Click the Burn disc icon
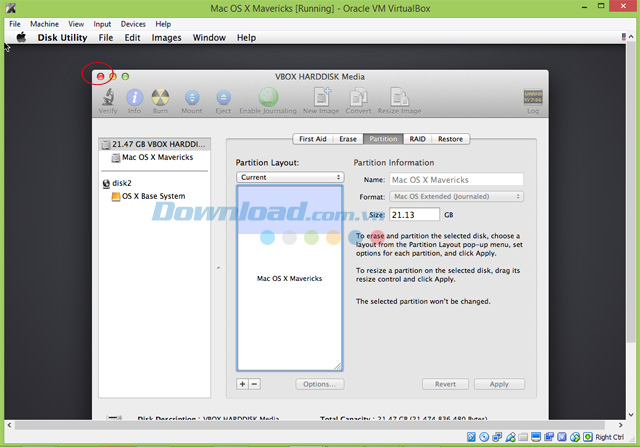 160,98
